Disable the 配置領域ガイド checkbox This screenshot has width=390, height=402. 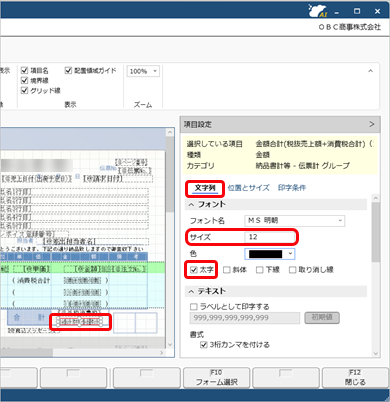tap(68, 70)
